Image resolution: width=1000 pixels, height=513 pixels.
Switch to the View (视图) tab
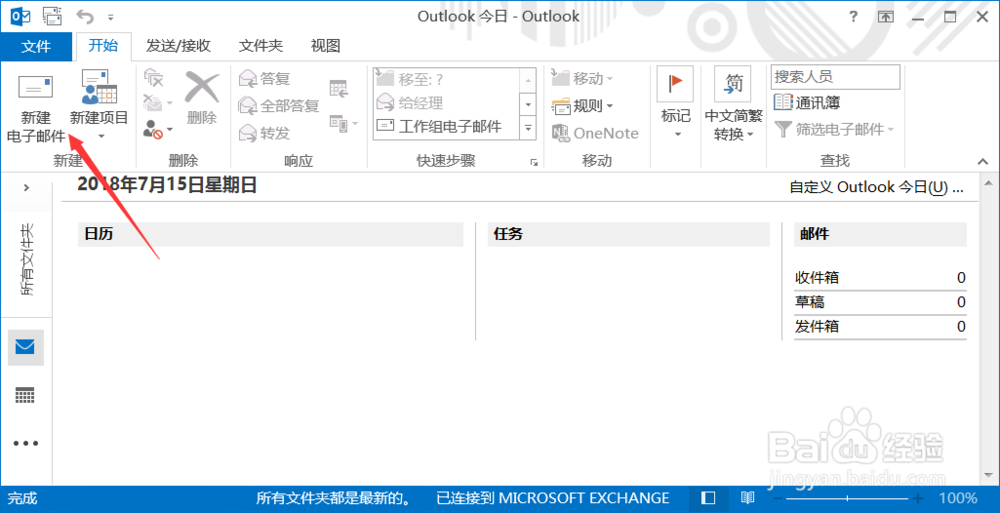click(325, 46)
